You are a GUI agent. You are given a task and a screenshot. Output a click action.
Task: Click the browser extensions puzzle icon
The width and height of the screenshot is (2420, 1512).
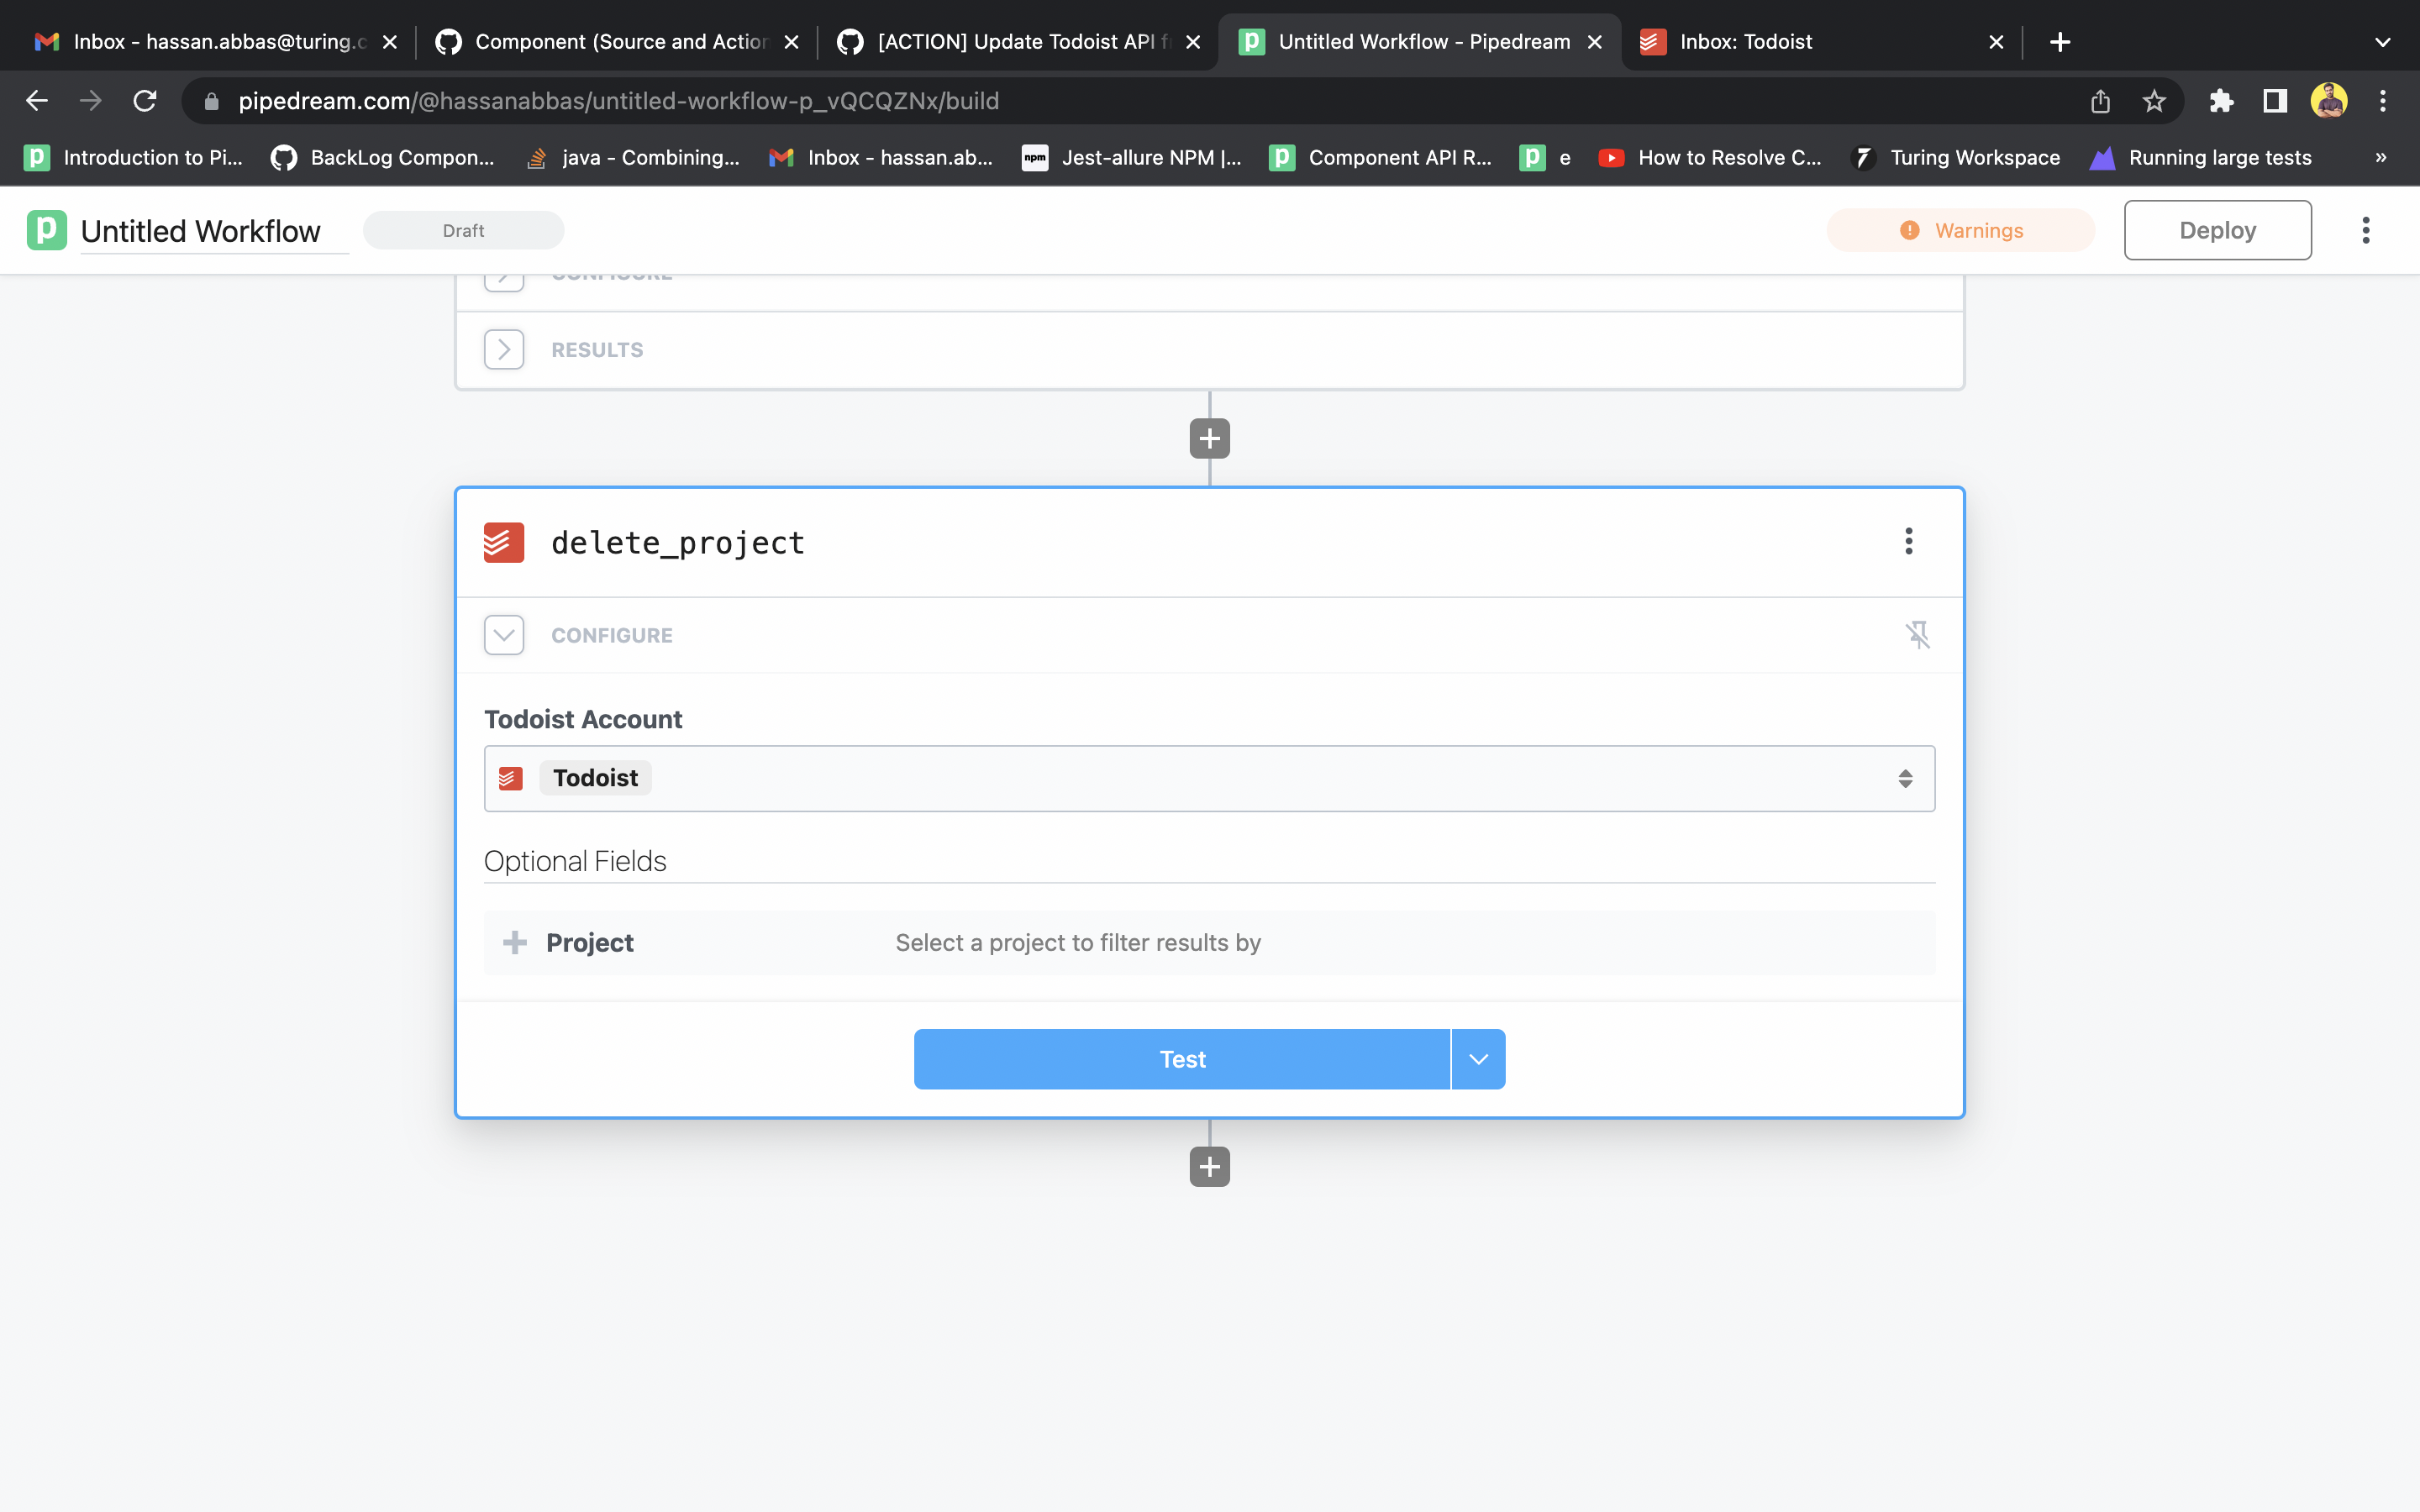(2221, 100)
